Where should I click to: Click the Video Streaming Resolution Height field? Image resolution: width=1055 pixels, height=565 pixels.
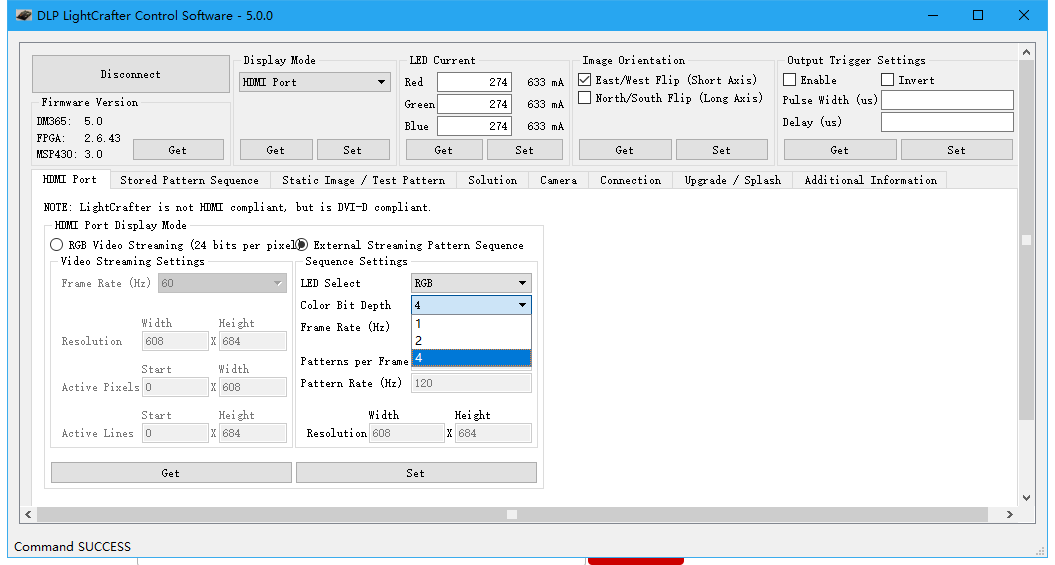click(x=253, y=341)
